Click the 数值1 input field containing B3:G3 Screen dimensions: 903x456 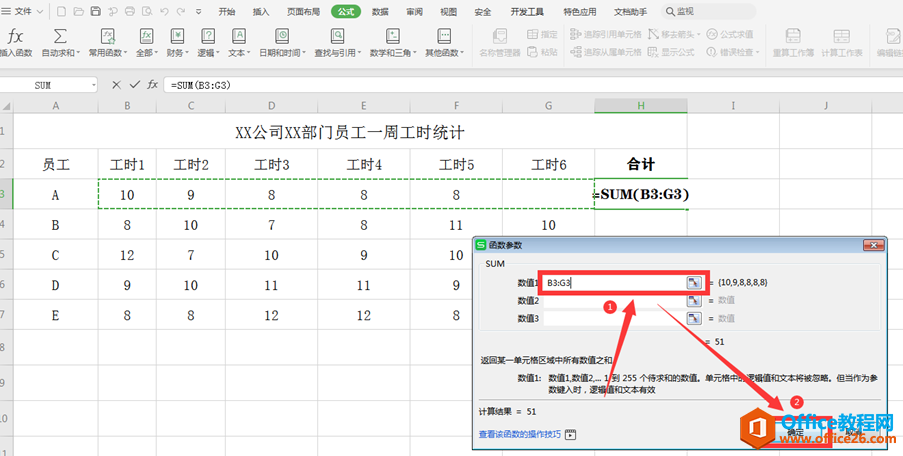pyautogui.click(x=614, y=282)
